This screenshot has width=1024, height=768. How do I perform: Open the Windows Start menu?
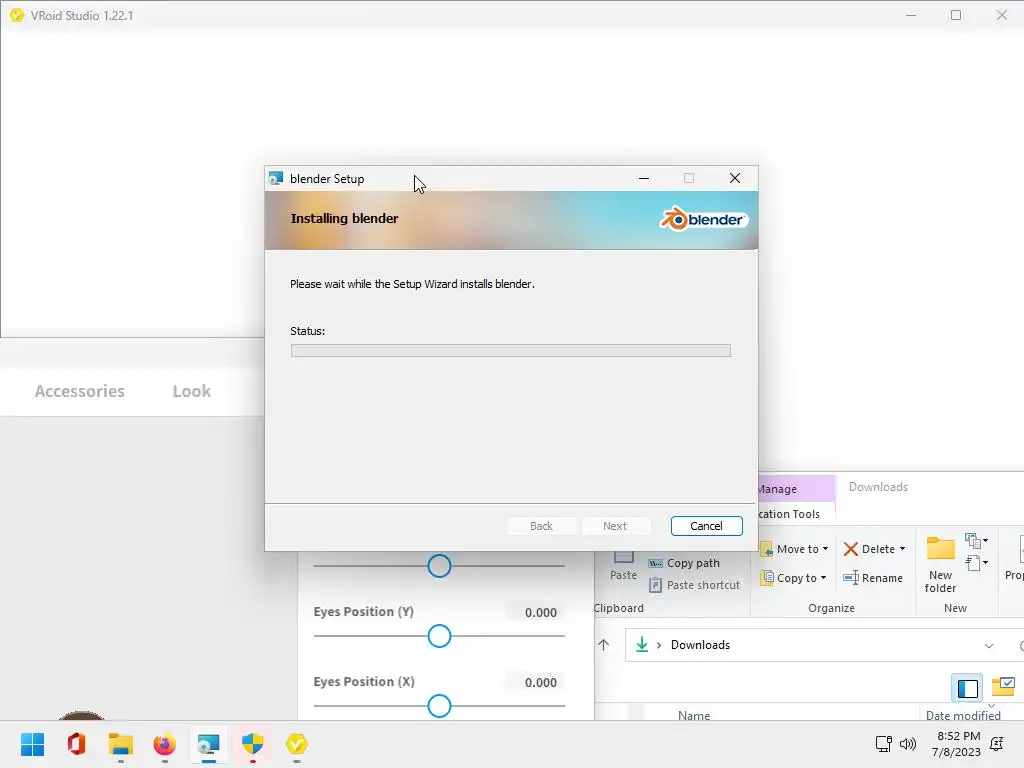[33, 744]
